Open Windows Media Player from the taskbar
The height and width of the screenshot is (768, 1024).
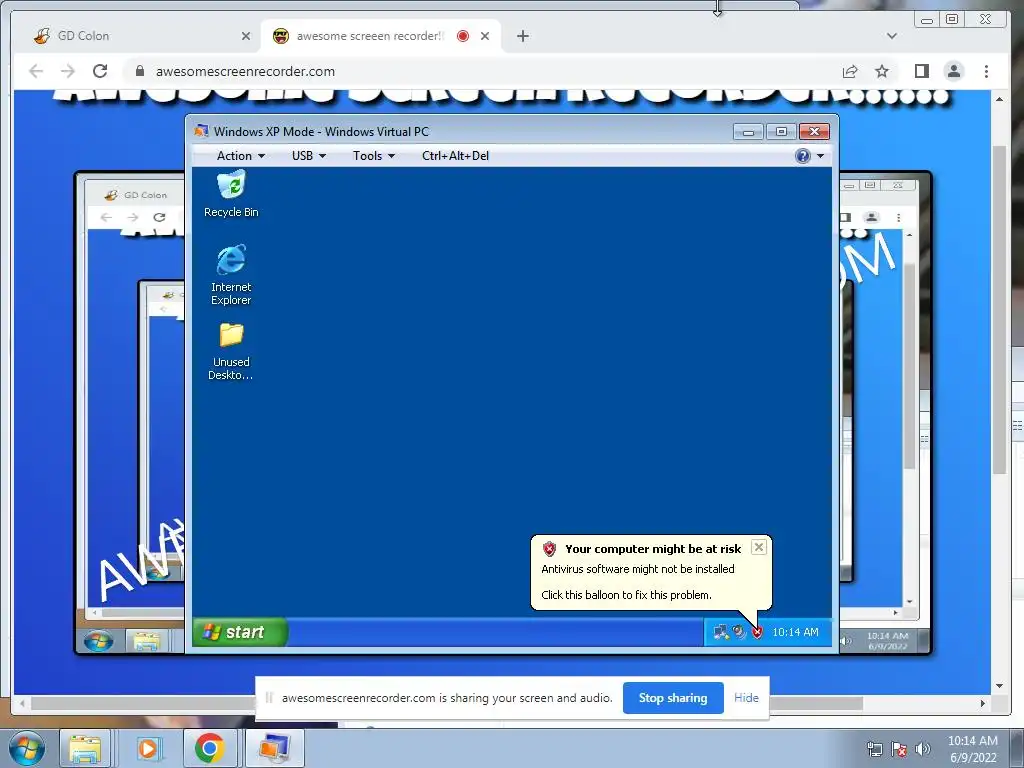tap(148, 749)
